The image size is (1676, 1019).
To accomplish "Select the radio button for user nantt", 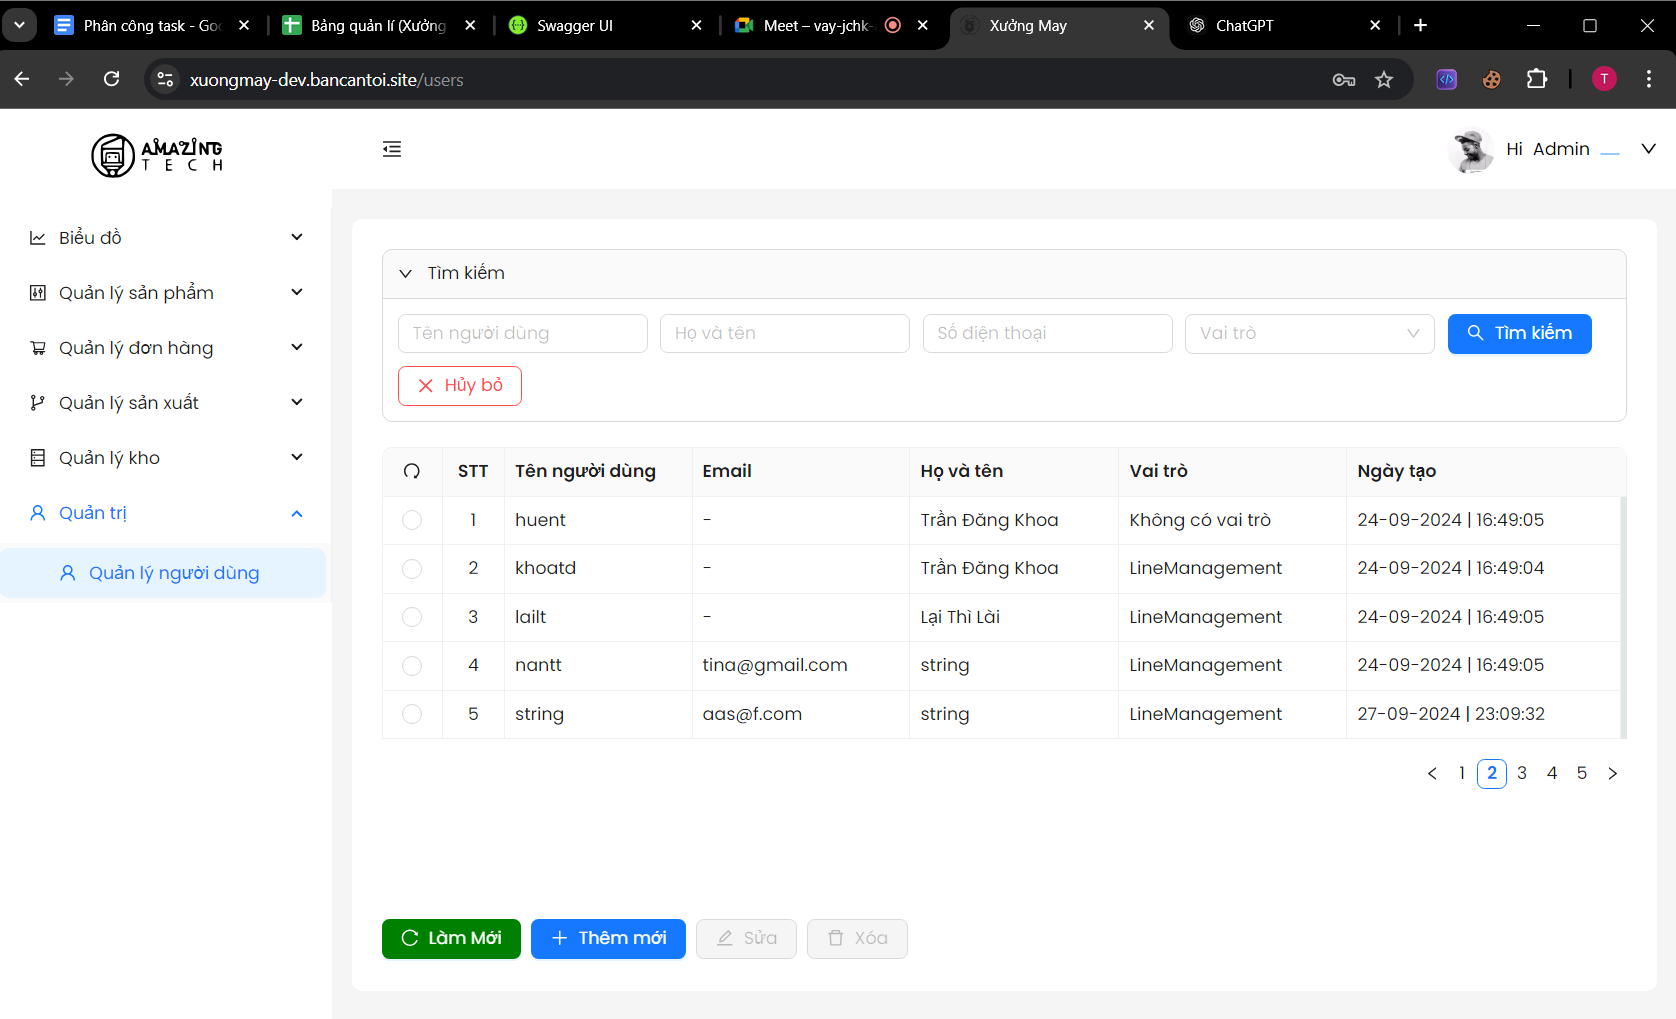I will (412, 666).
